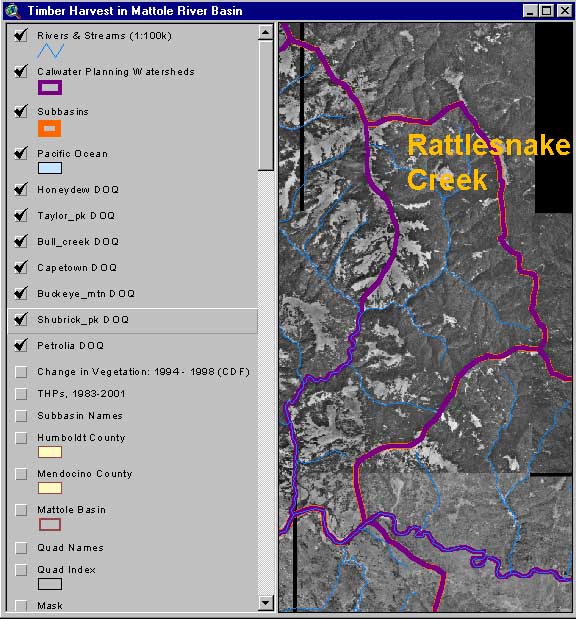Enable the THPs, 1983-2001 theme checkbox

(21, 394)
